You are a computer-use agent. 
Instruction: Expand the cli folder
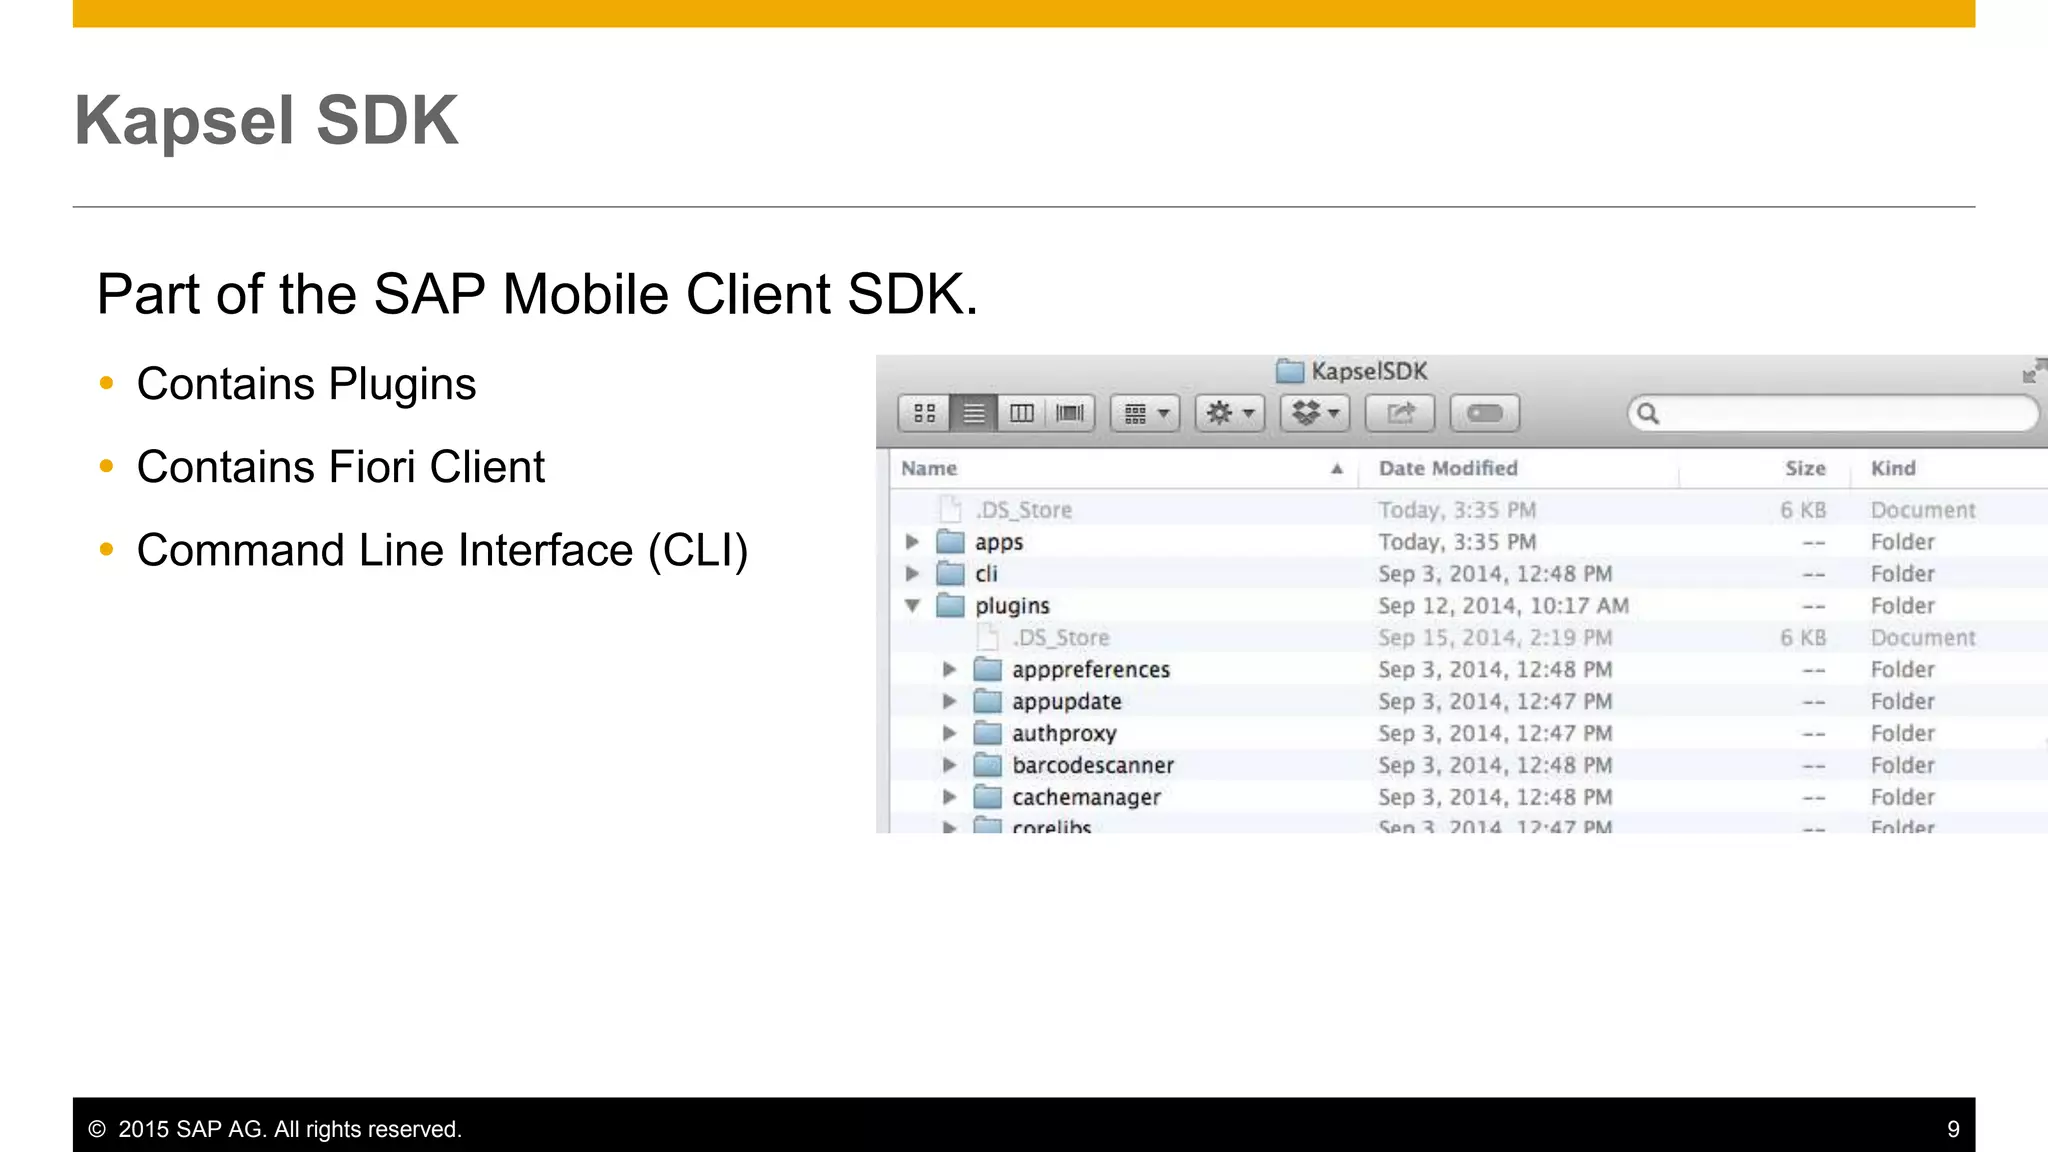click(x=912, y=574)
